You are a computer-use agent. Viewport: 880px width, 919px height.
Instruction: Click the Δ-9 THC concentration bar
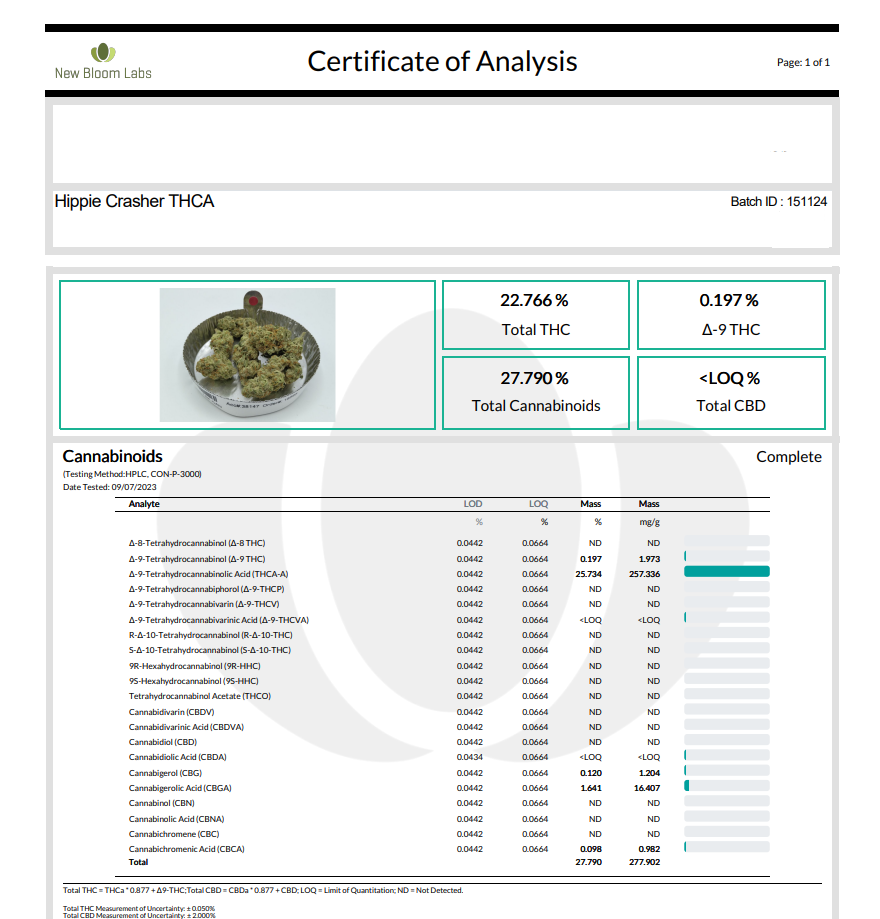point(727,556)
